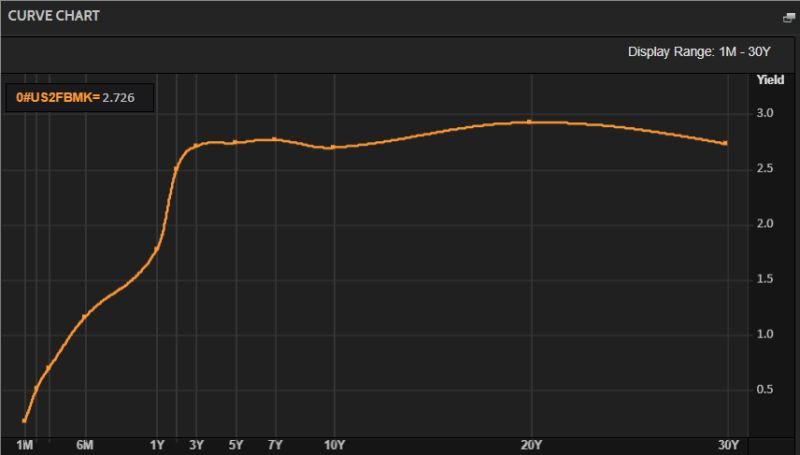Click the 1.5 yield axis value
800x455 pixels.
765,279
